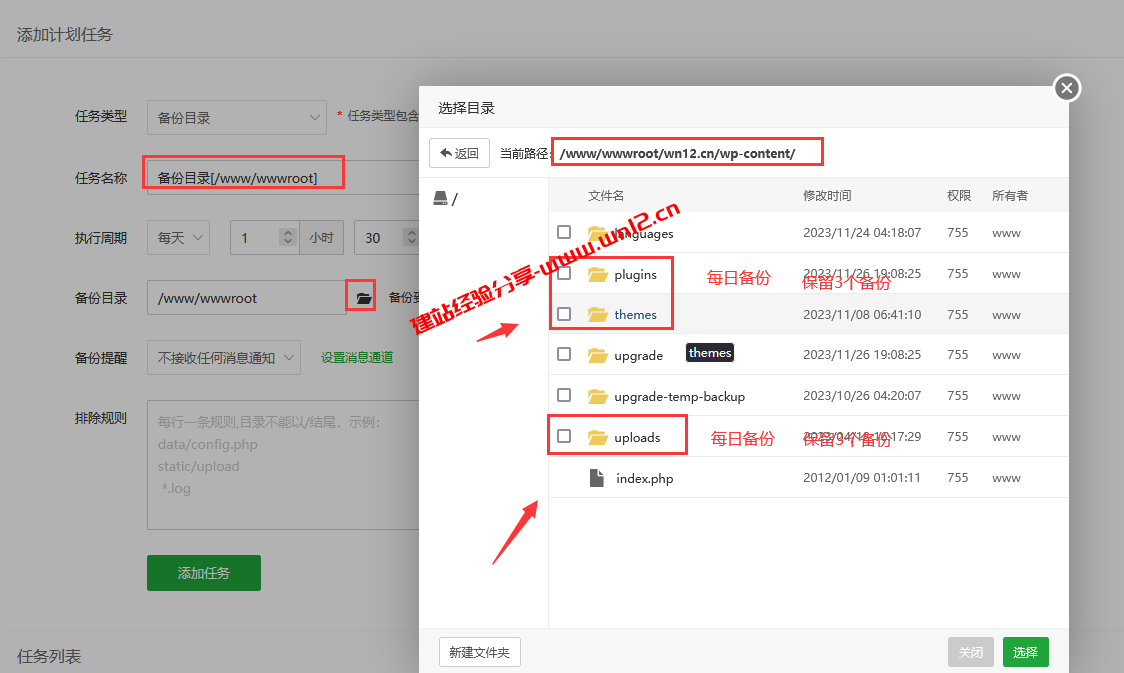Image resolution: width=1124 pixels, height=673 pixels.
Task: Dismiss the dialog via the circular X
Action: coord(1066,88)
